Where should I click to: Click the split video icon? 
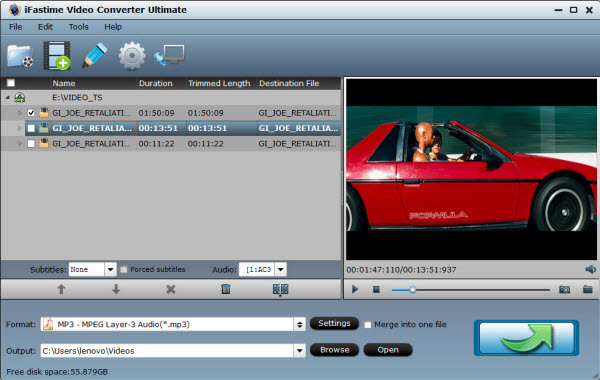(x=280, y=289)
